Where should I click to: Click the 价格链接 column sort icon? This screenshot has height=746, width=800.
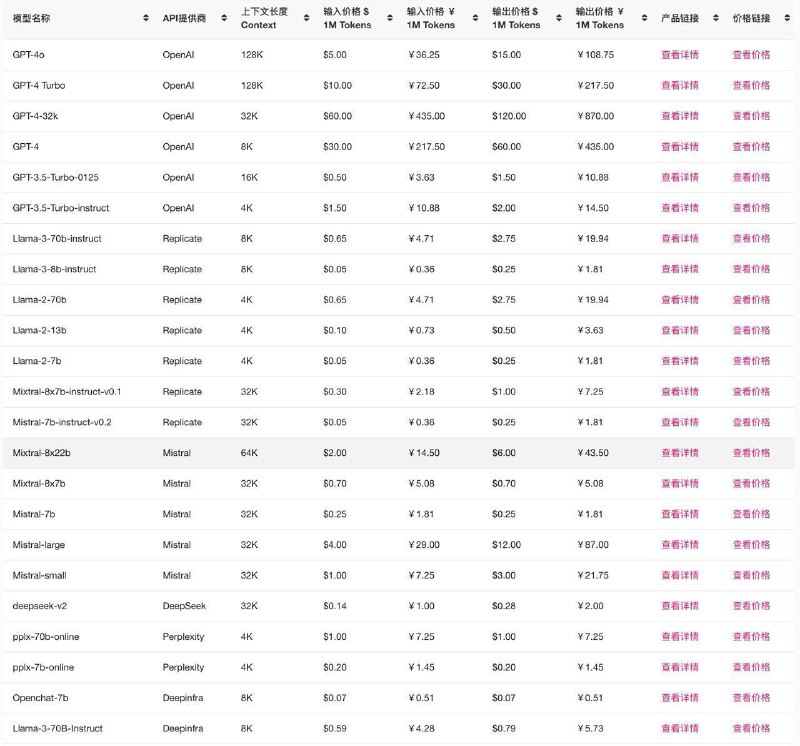787,18
